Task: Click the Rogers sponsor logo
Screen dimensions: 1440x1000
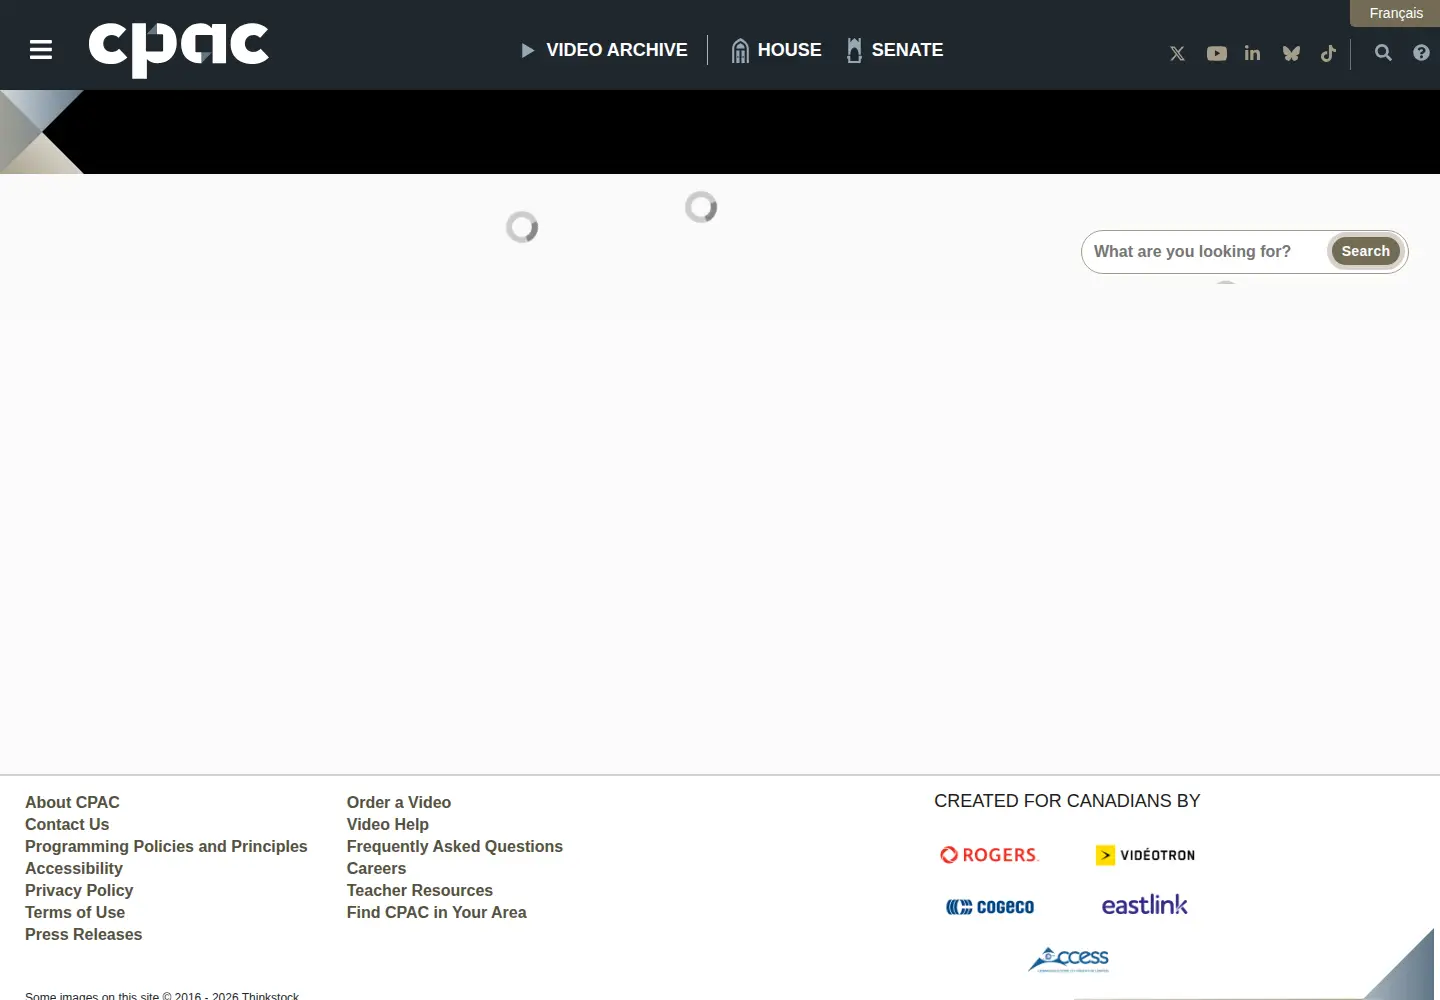Action: click(989, 855)
